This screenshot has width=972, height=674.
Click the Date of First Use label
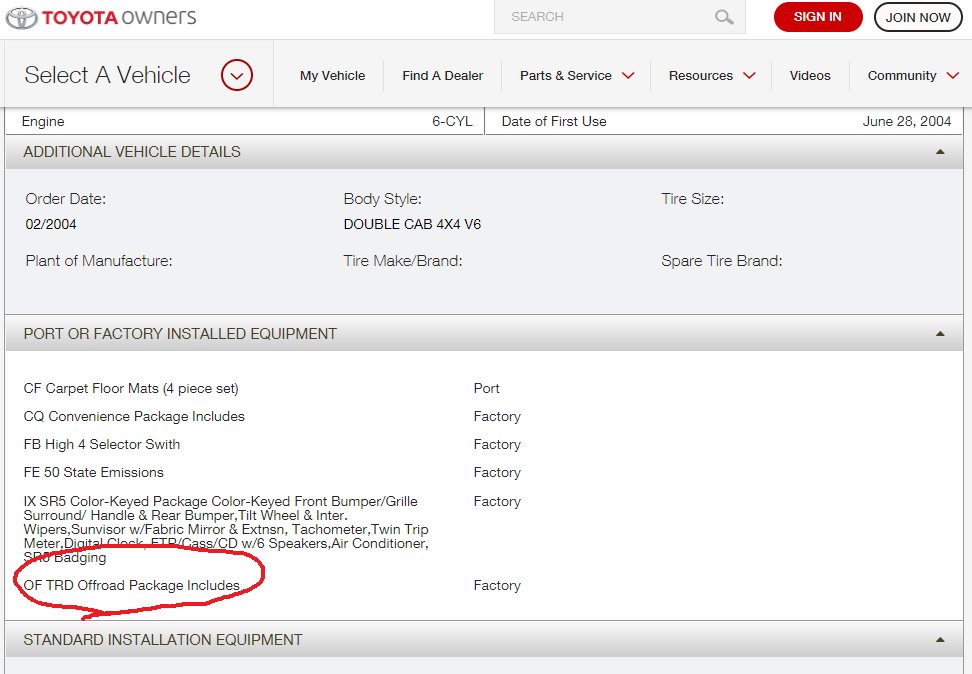pyautogui.click(x=554, y=122)
